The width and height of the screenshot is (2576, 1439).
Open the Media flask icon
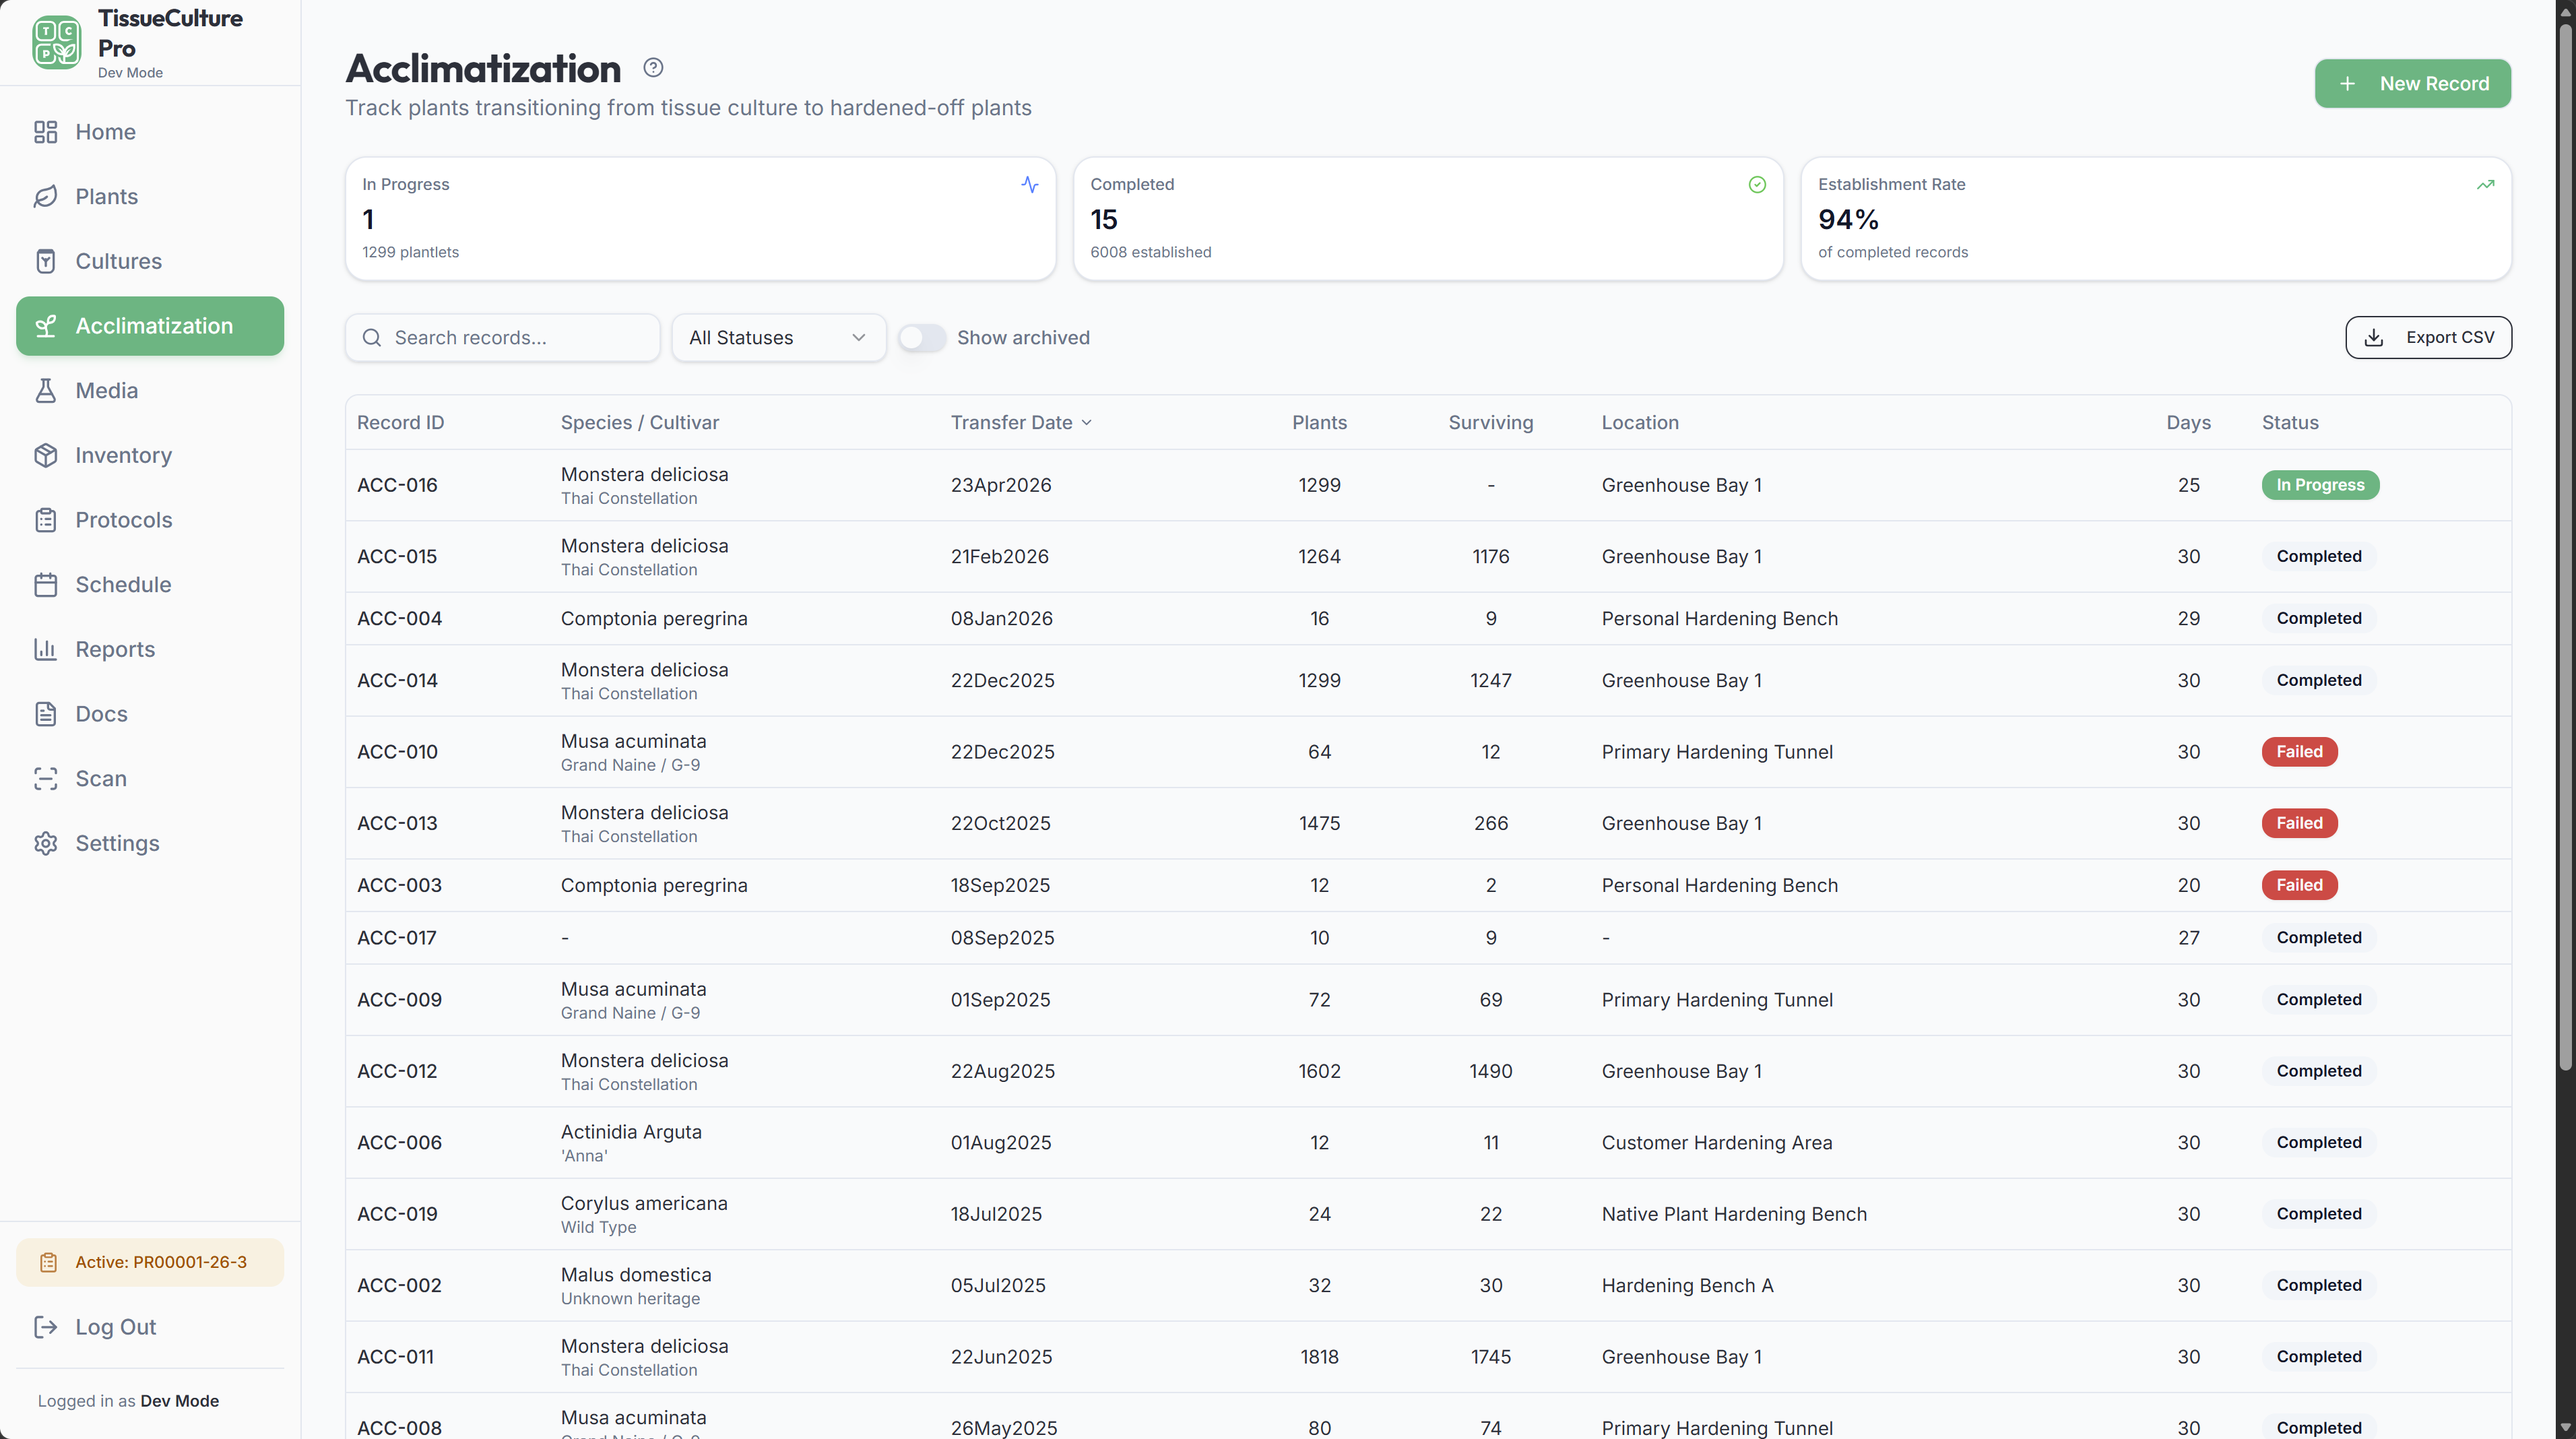coord(46,390)
